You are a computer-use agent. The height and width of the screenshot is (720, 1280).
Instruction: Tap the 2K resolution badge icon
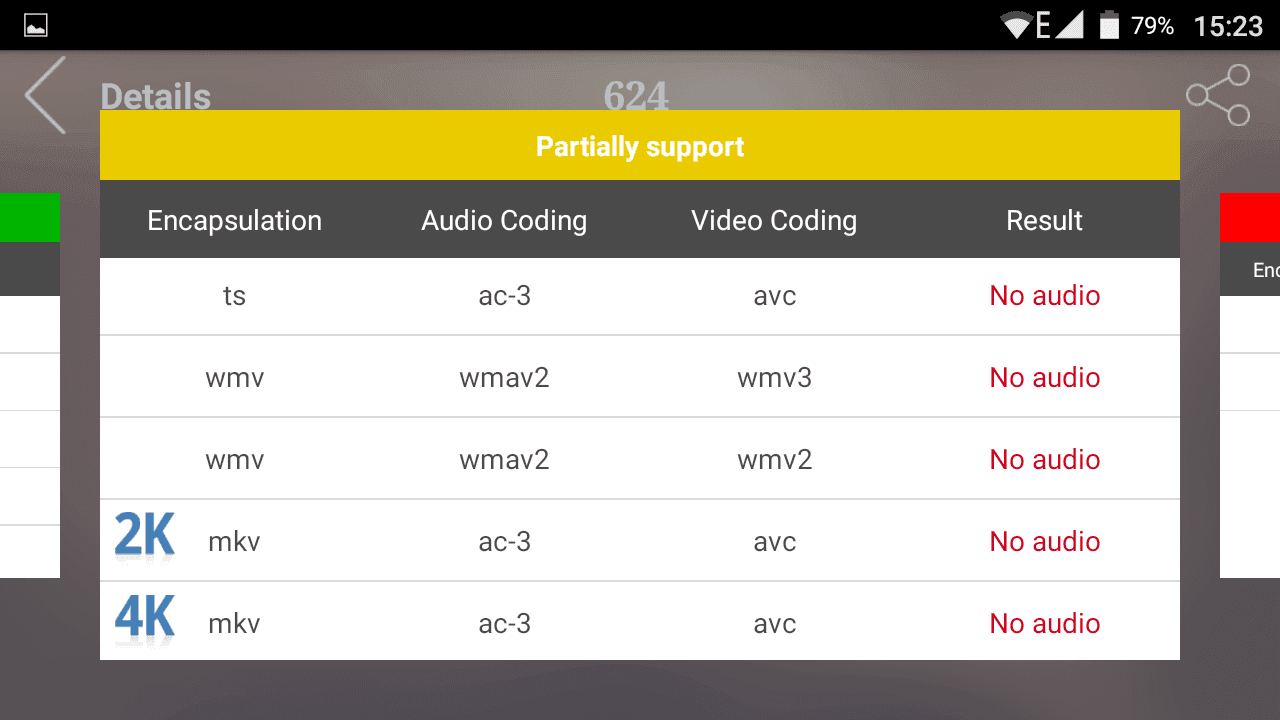pyautogui.click(x=145, y=536)
